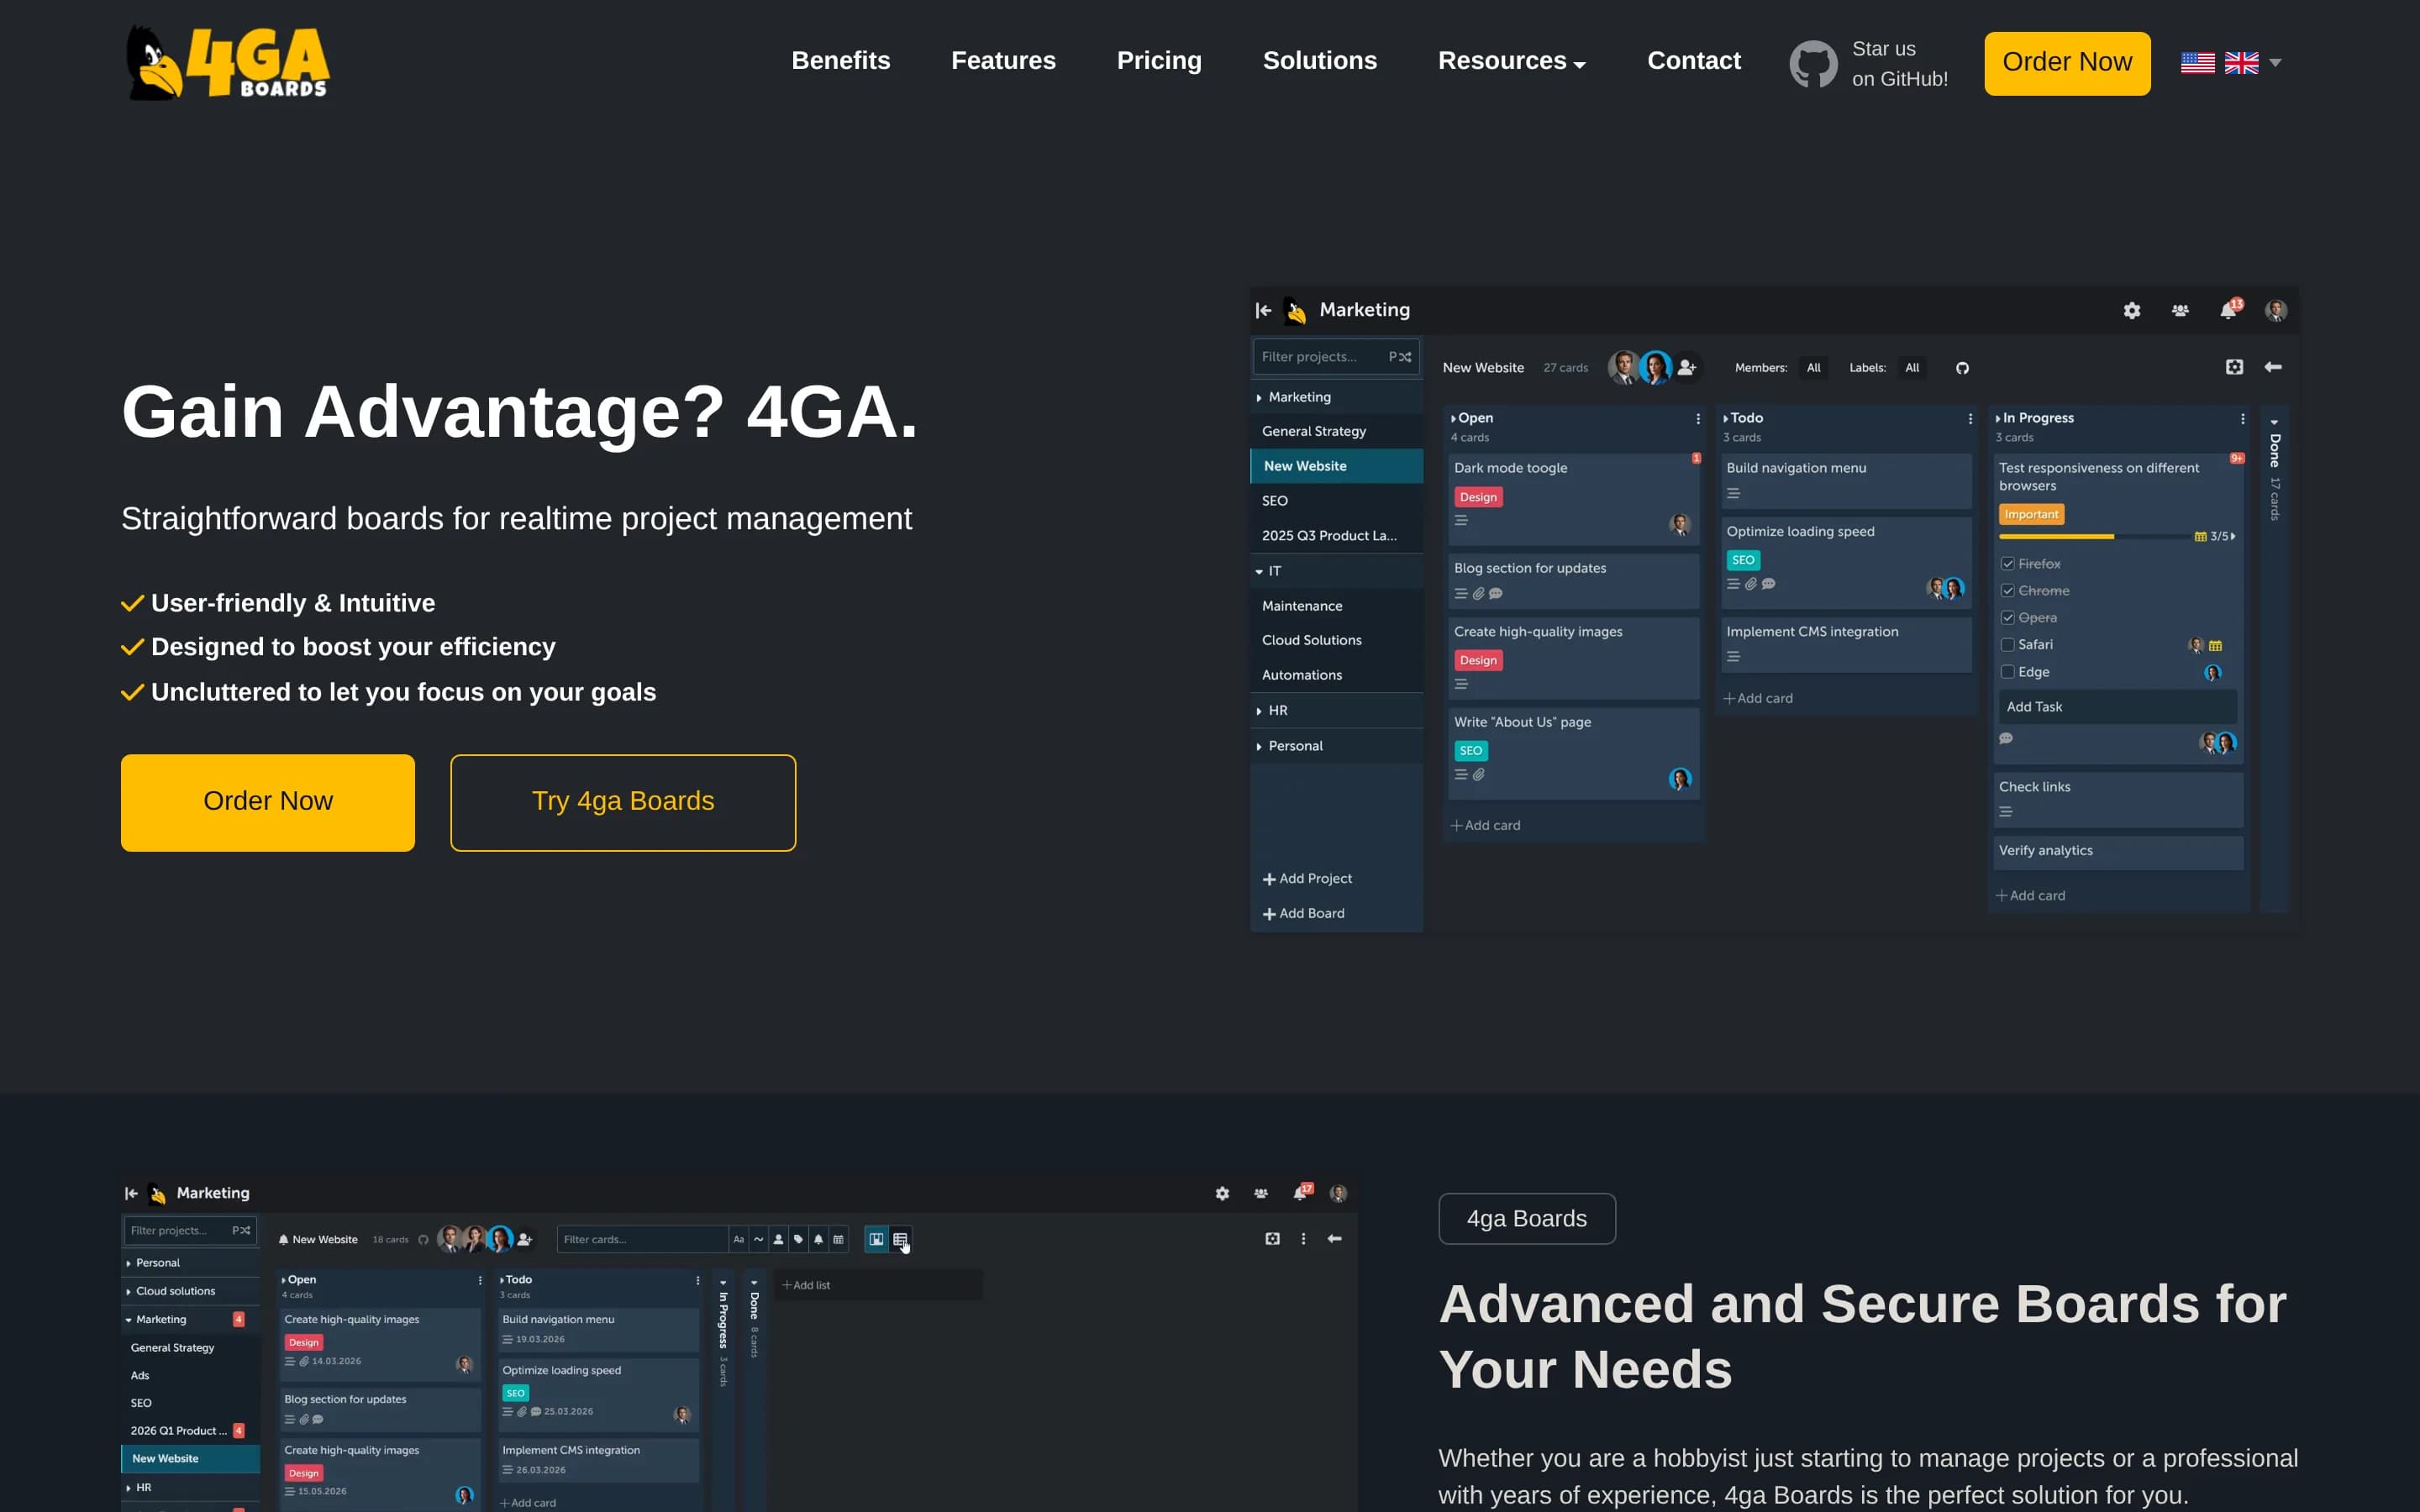Screen dimensions: 2420x1512
Task: Select board view icon in lower board toolbar
Action: [x=876, y=1239]
